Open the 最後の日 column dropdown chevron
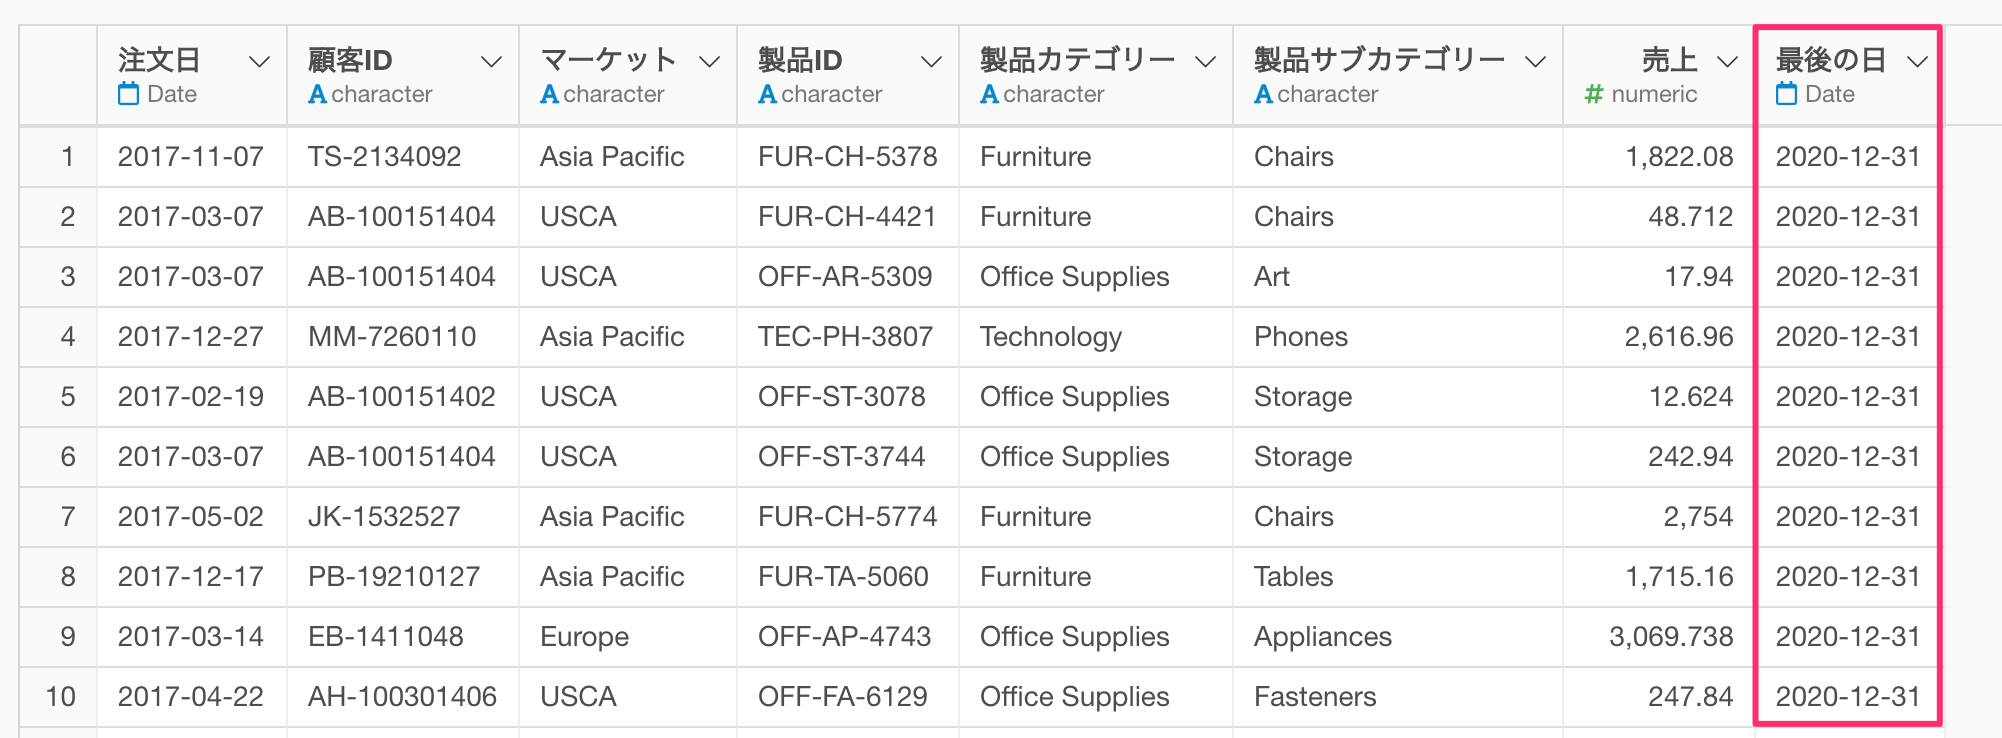 pyautogui.click(x=1917, y=62)
